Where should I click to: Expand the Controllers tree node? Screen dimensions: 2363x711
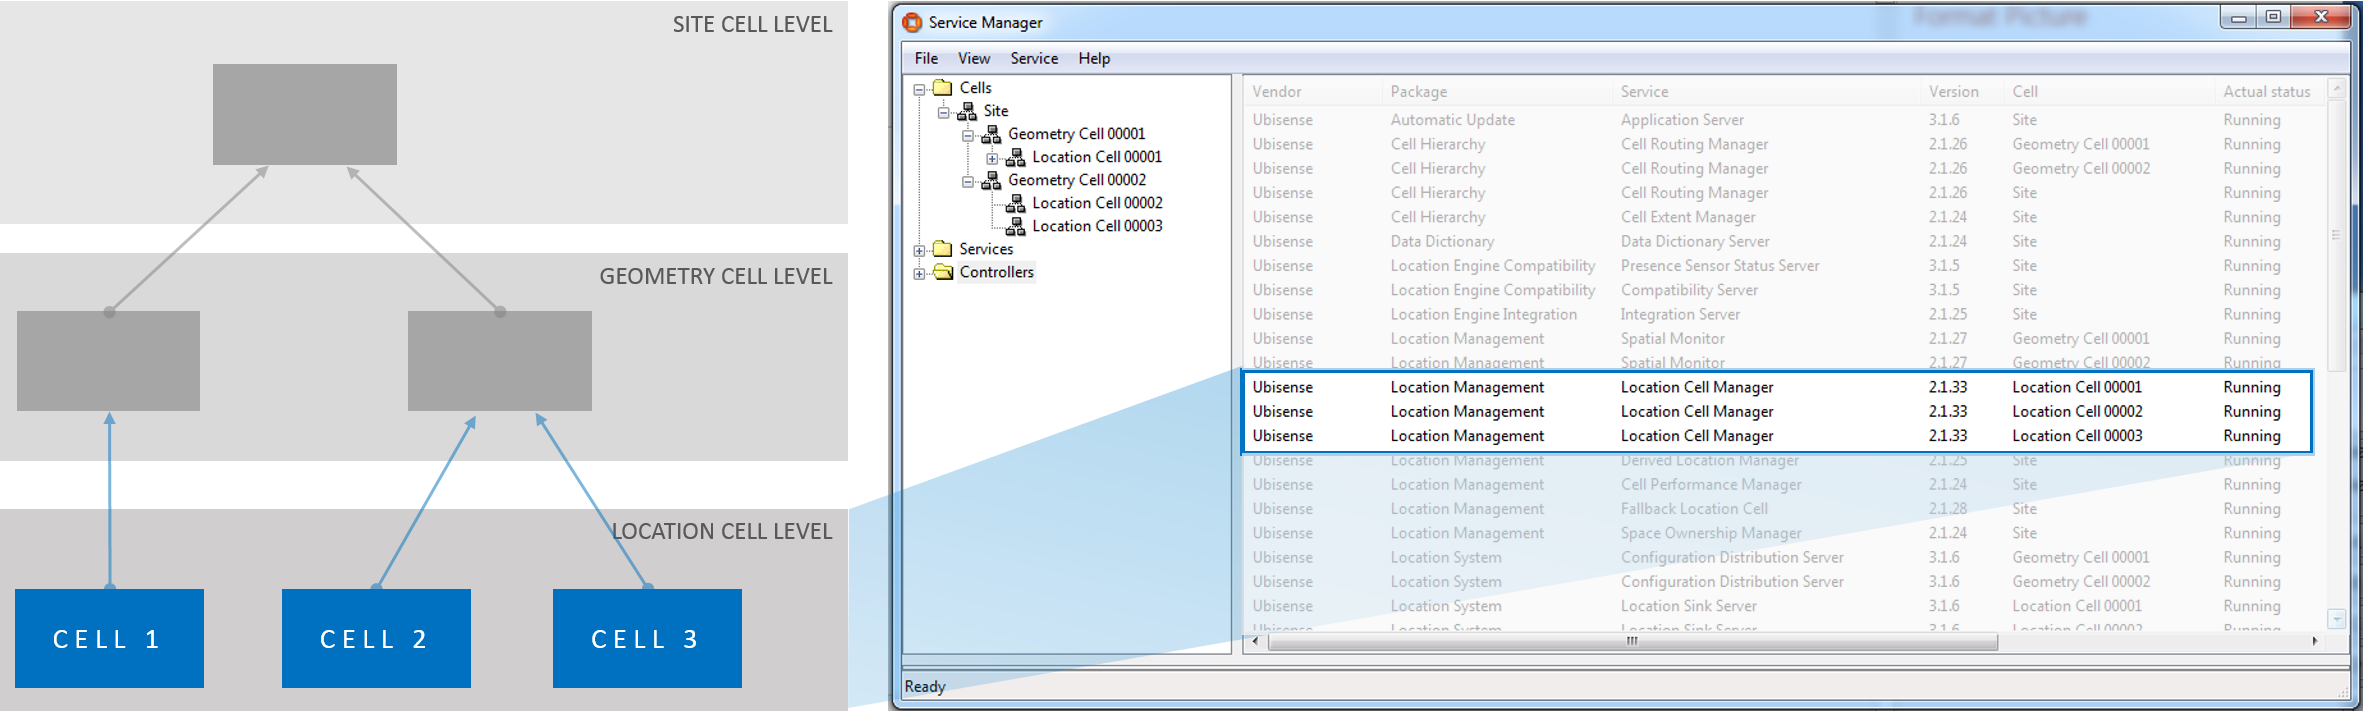coord(919,273)
